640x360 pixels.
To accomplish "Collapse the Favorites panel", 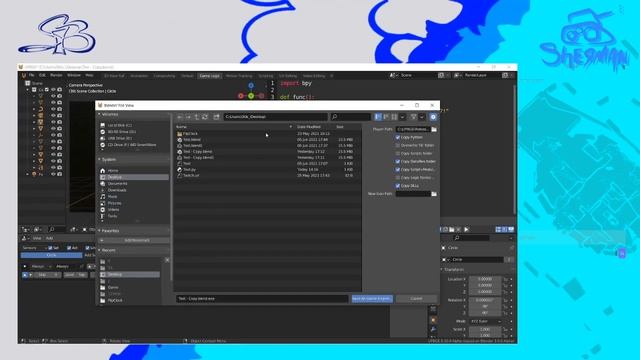I will [x=99, y=231].
